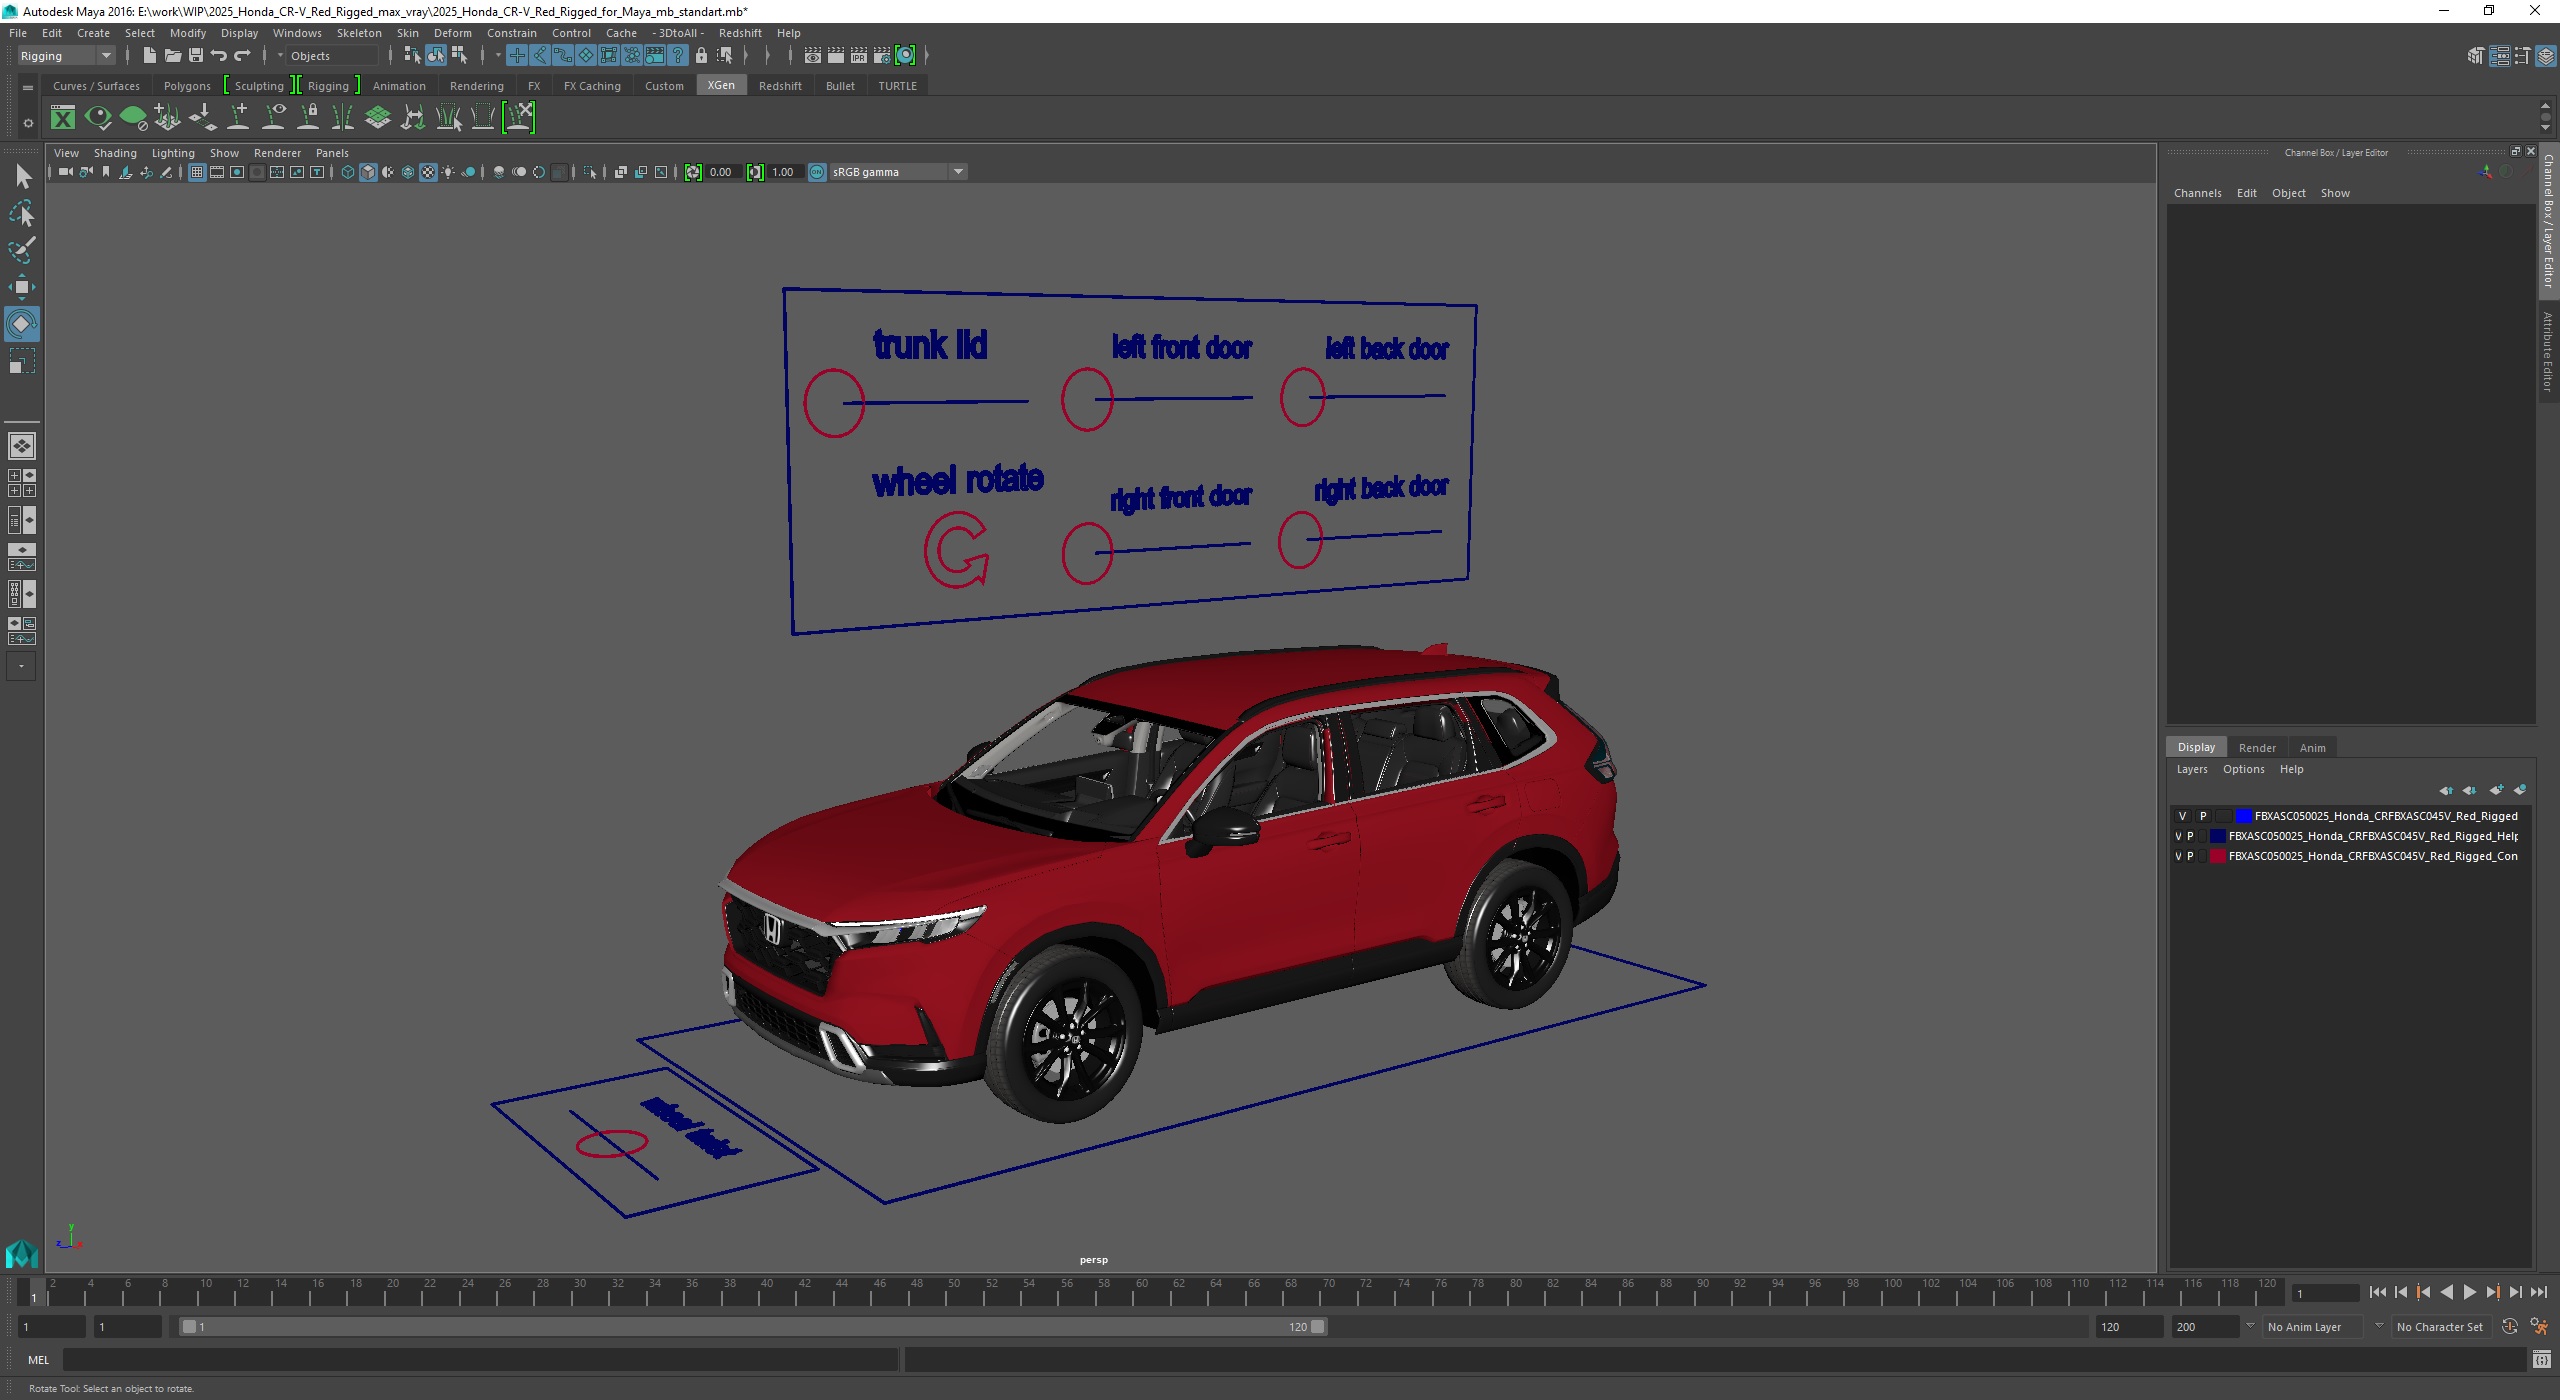This screenshot has height=1400, width=2560.
Task: Click the move layer up icon
Action: pyautogui.click(x=2446, y=790)
